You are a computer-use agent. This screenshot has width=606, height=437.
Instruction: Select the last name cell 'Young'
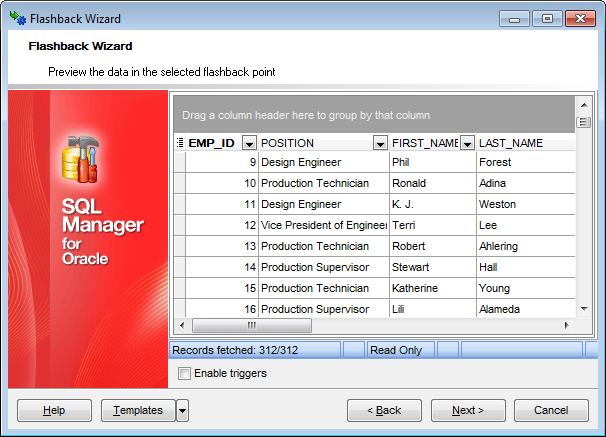pyautogui.click(x=526, y=288)
